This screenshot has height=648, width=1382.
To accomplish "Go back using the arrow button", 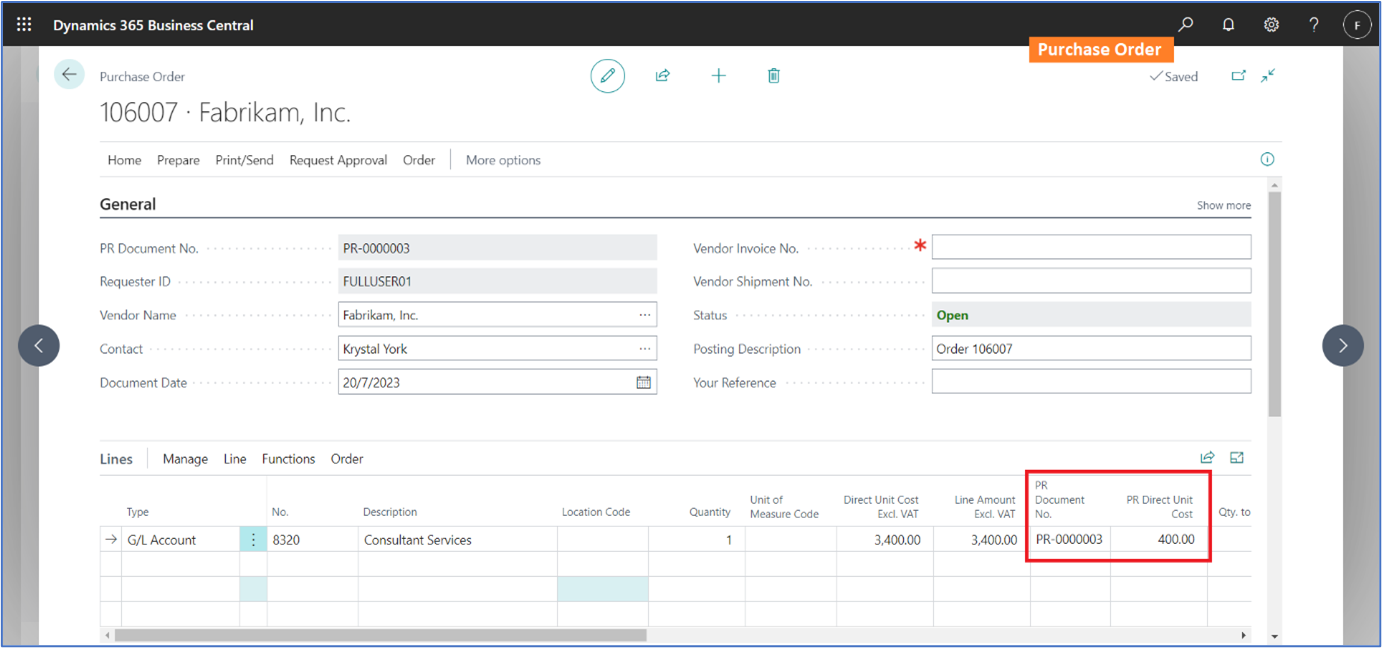I will coord(69,75).
